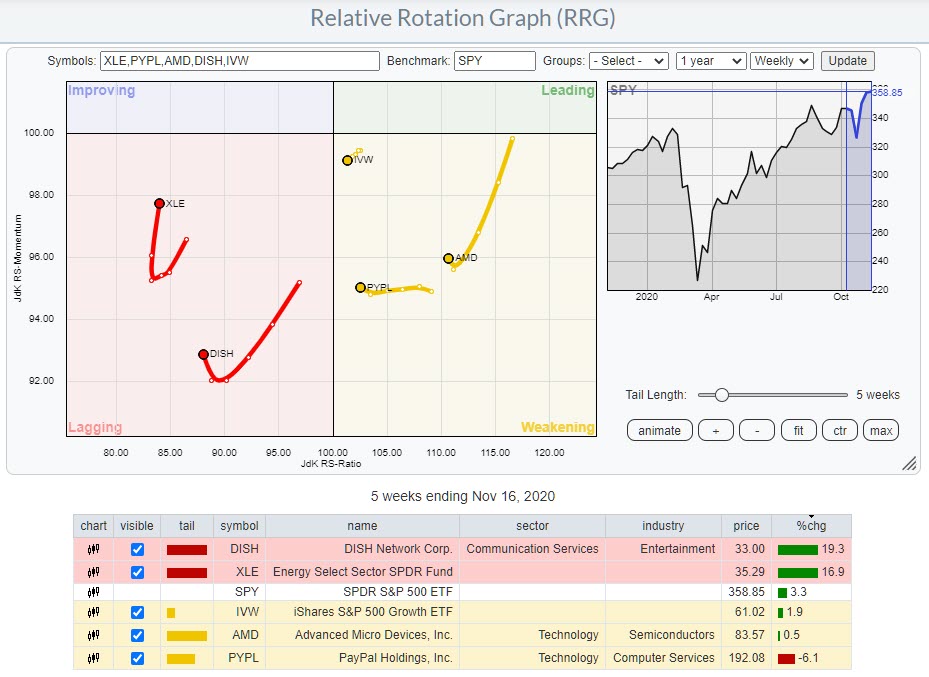929x677 pixels.
Task: Adjust the Tail Length slider
Action: coord(720,395)
